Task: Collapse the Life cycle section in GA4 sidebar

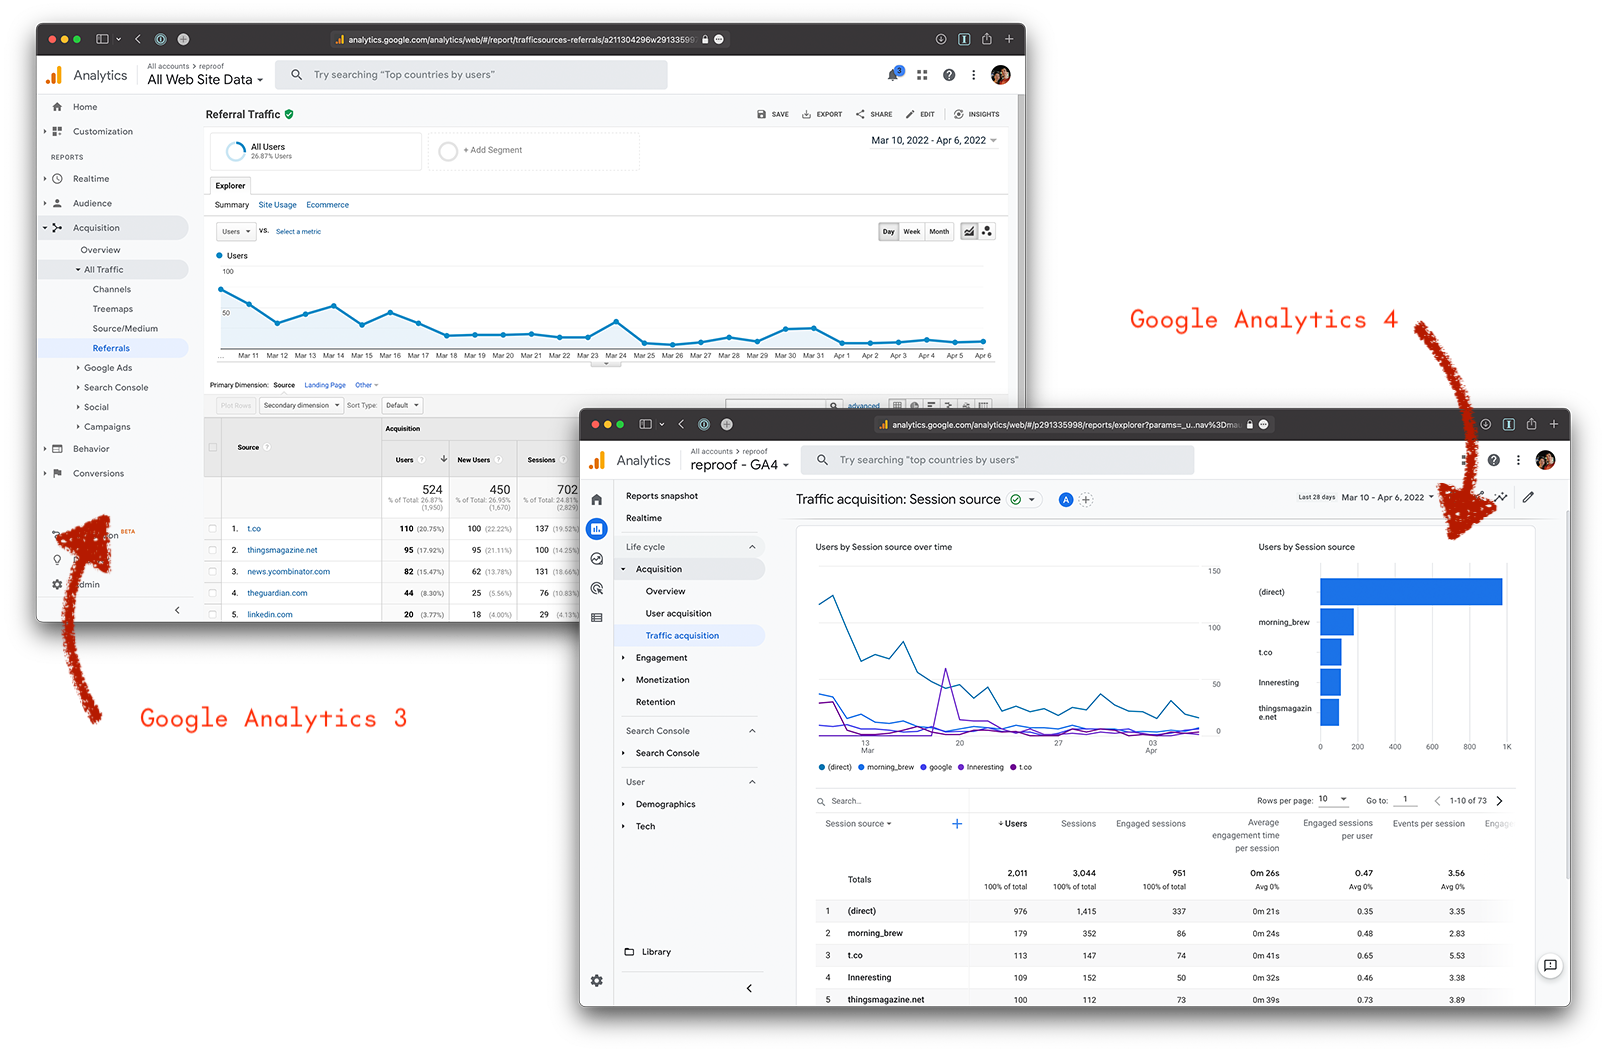Action: tap(752, 547)
